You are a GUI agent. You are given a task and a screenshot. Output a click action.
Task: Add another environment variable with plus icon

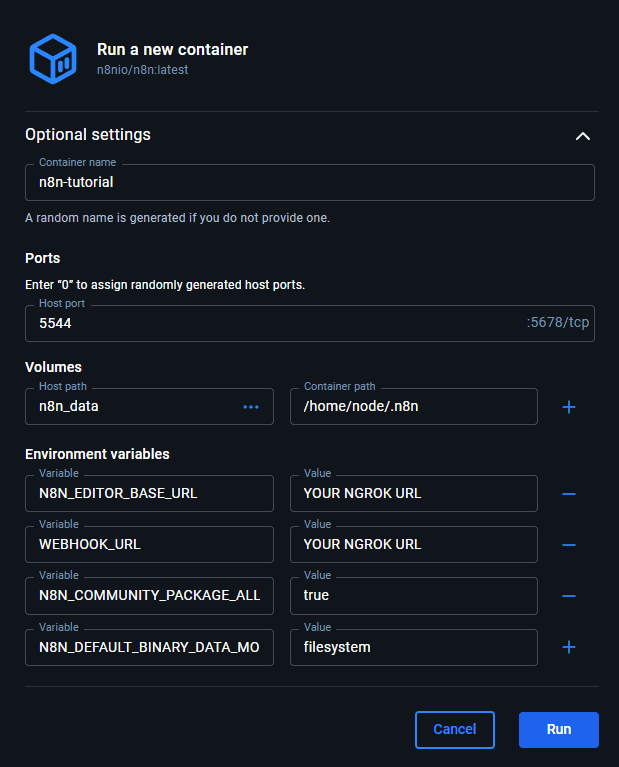[569, 647]
